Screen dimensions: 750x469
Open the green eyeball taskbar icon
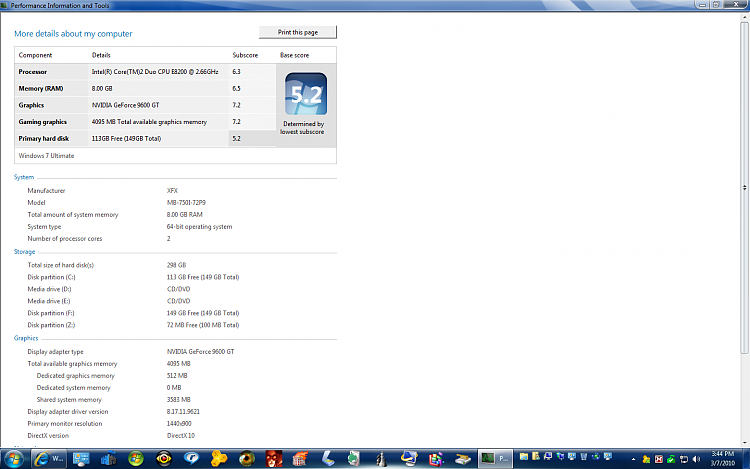pyautogui.click(x=247, y=459)
